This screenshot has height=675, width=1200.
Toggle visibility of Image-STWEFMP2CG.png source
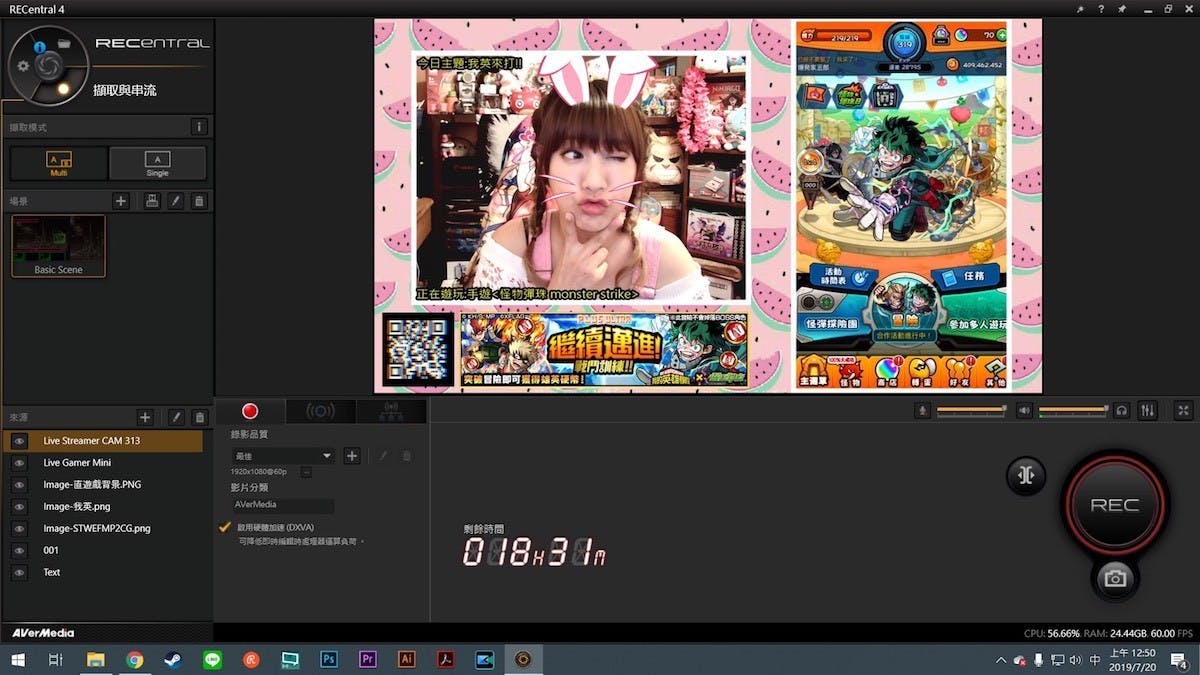pos(18,529)
